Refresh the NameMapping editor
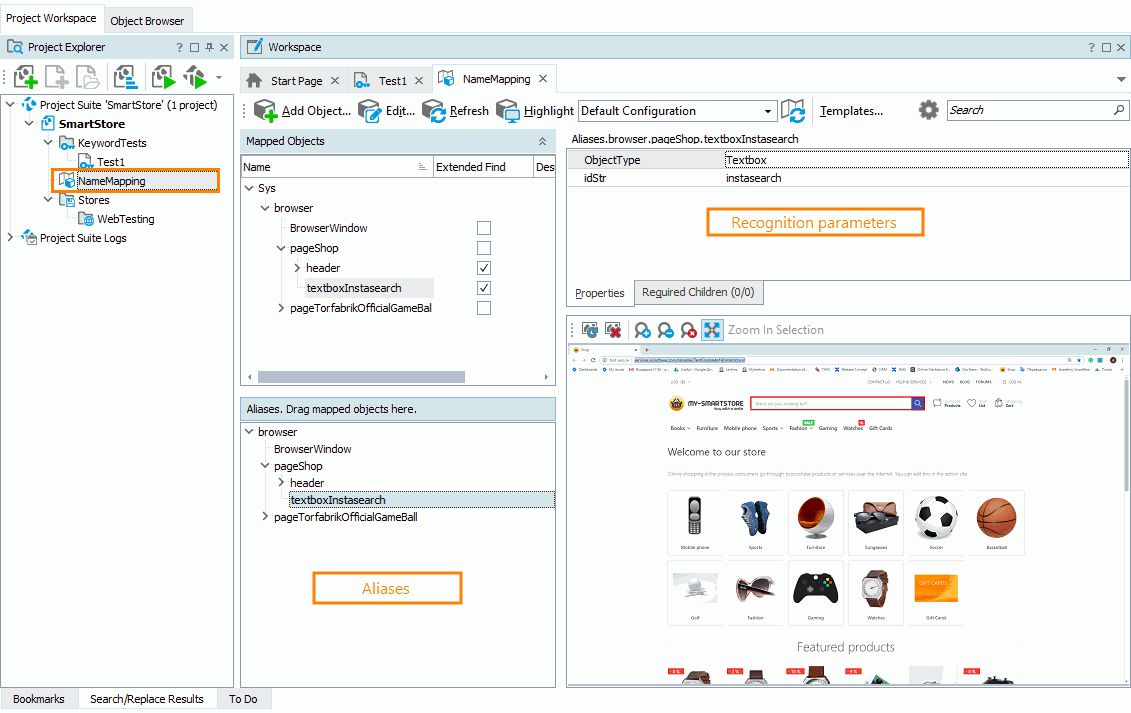Screen dimensions: 1131x713 (x=434, y=111)
